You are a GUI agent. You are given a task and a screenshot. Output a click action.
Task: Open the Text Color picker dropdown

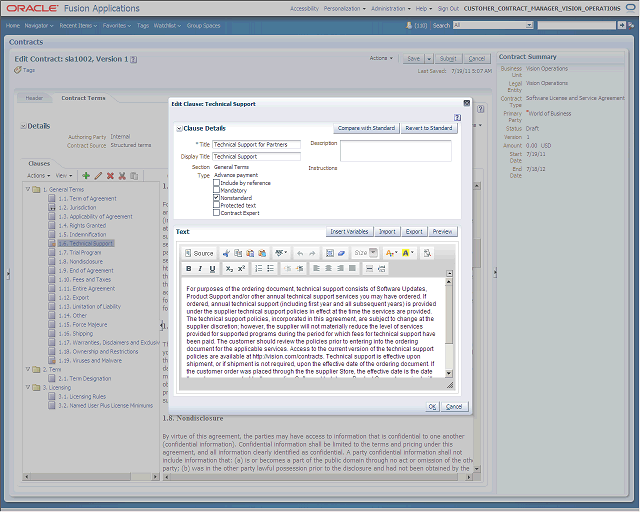click(x=391, y=254)
